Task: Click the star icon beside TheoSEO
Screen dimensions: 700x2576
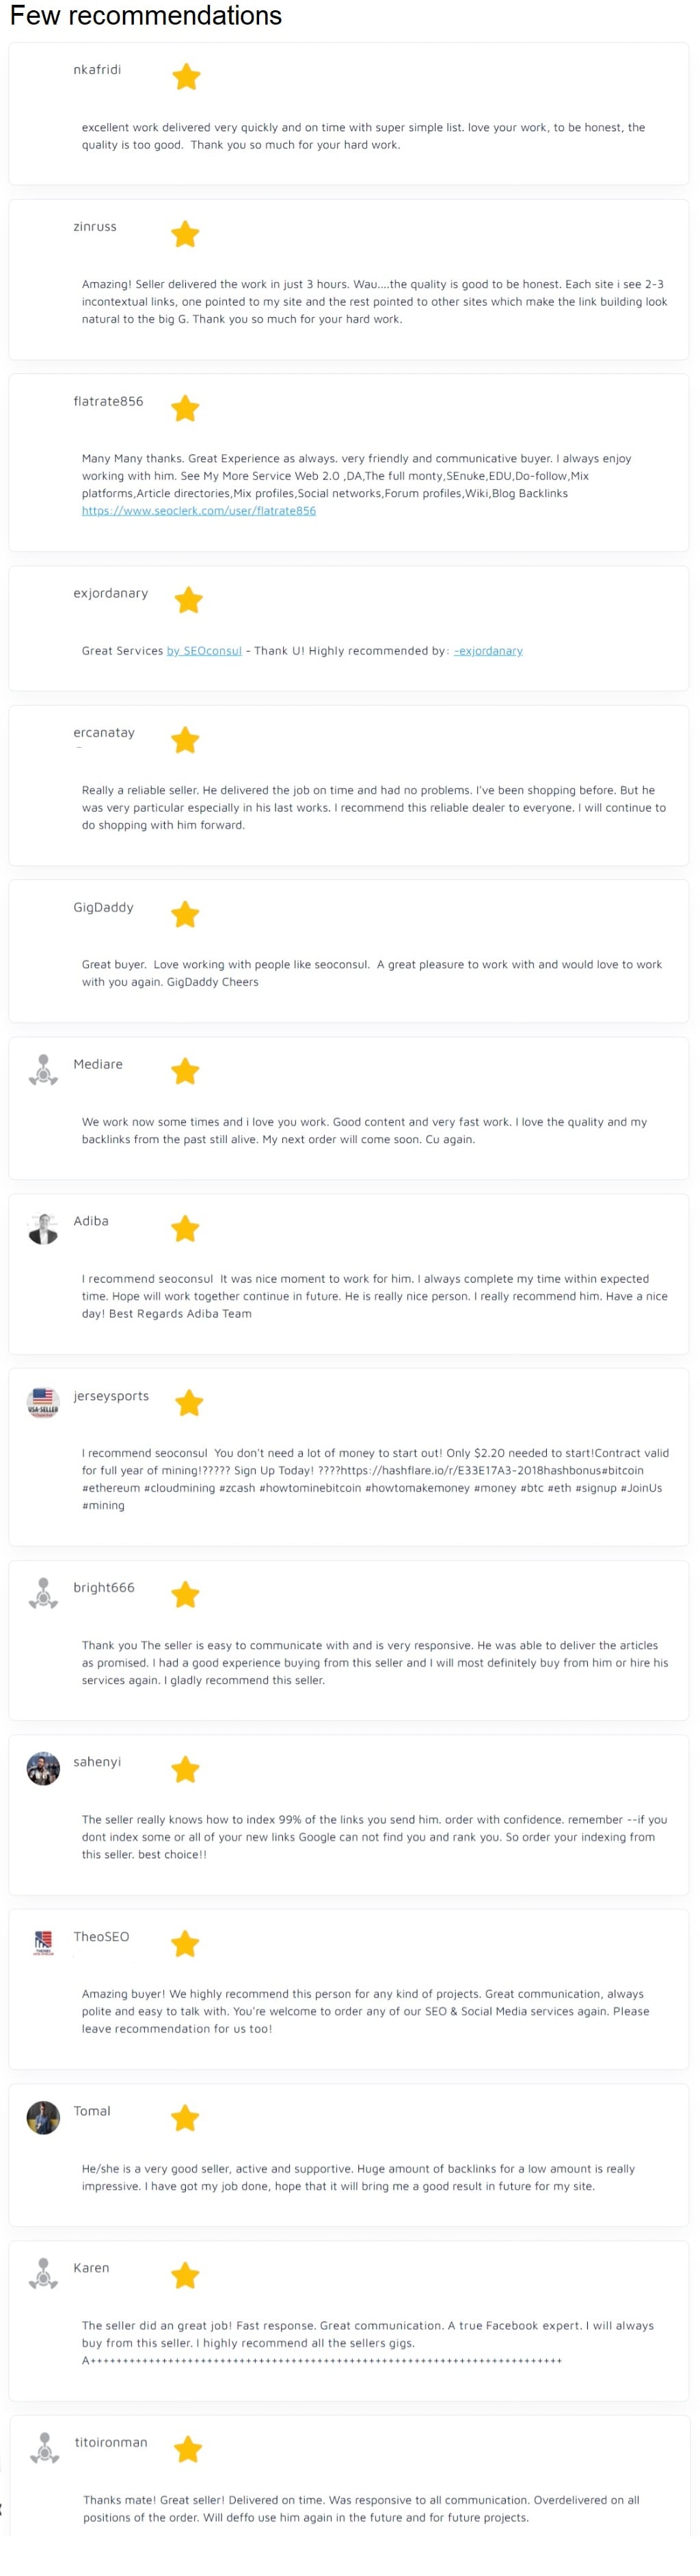Action: click(x=185, y=1943)
